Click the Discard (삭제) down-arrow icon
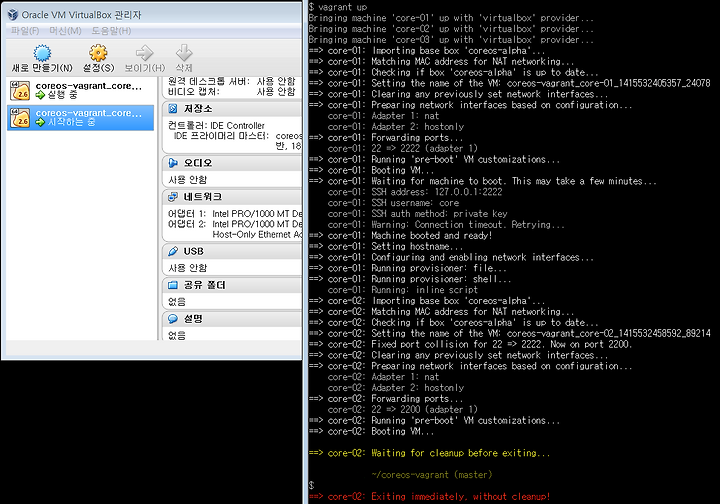The image size is (720, 504). (184, 53)
